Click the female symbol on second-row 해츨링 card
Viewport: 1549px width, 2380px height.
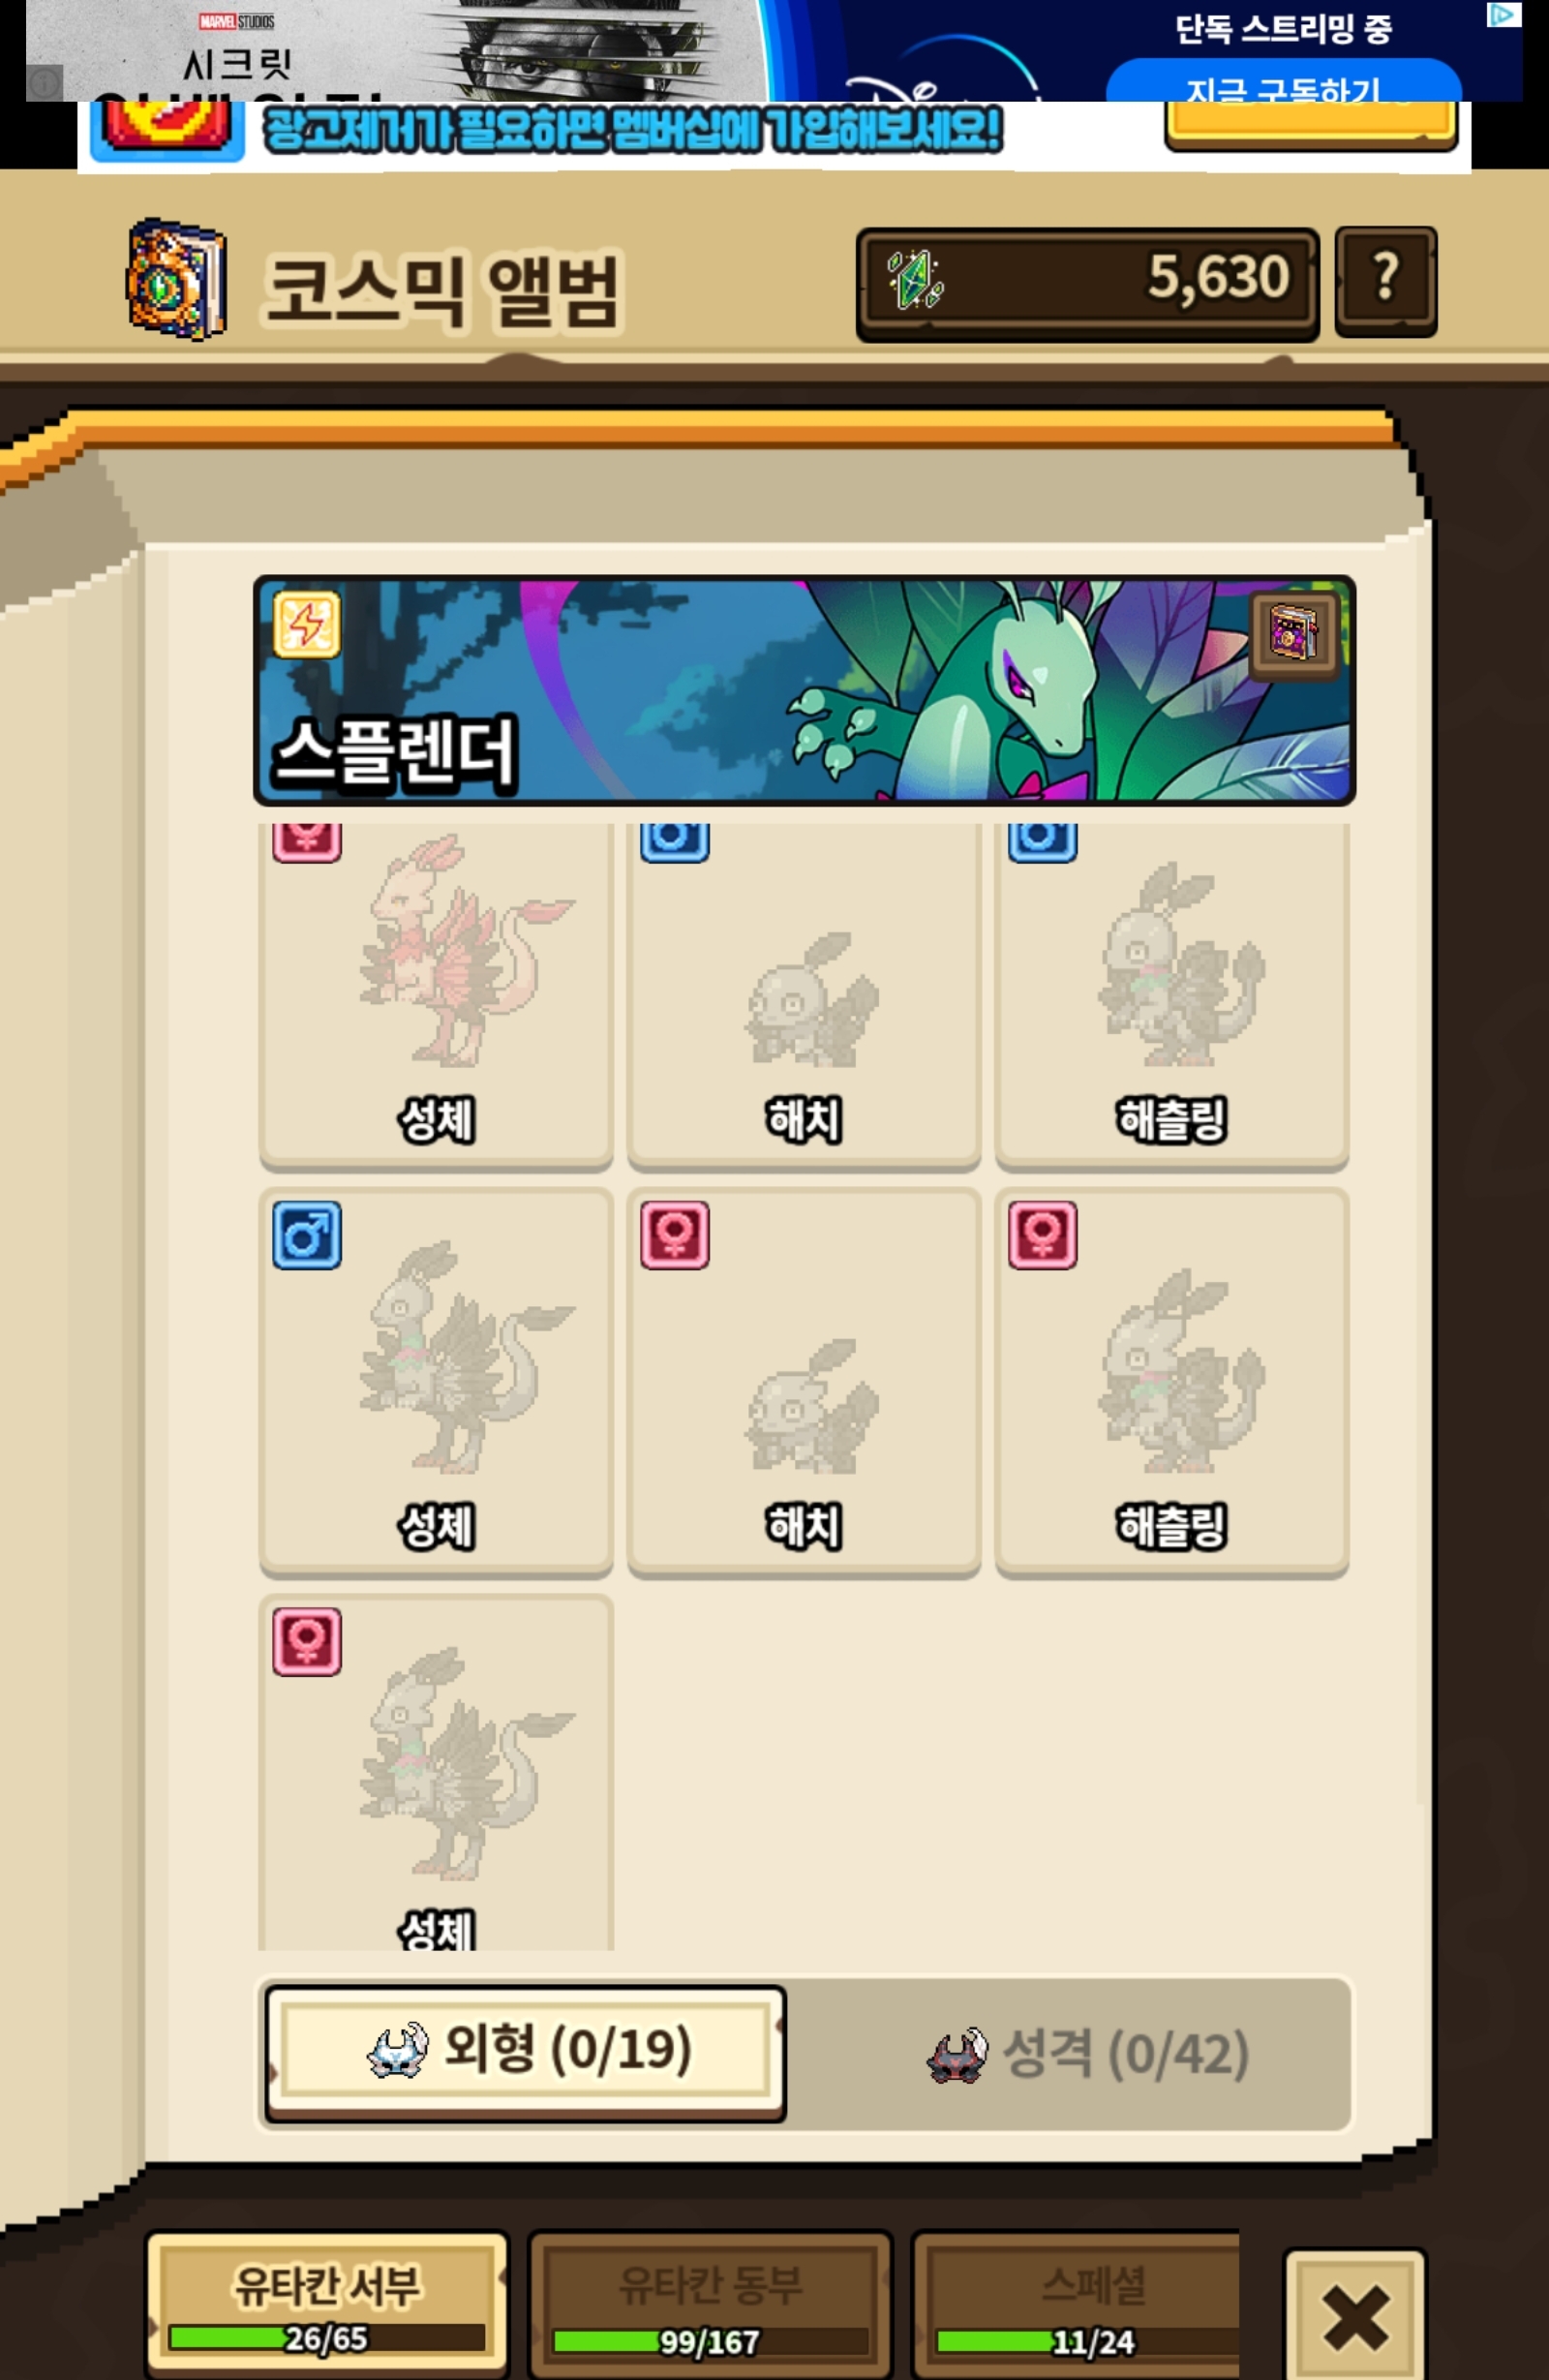(x=1042, y=1235)
